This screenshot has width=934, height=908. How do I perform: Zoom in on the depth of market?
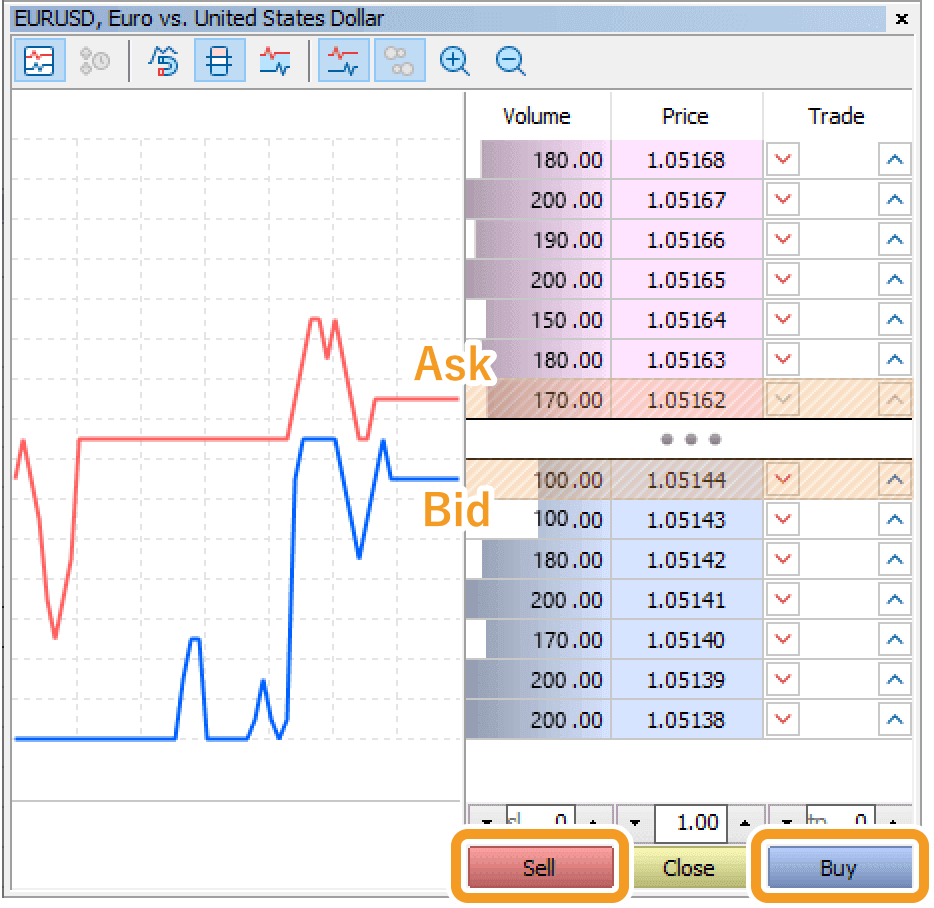coord(454,60)
